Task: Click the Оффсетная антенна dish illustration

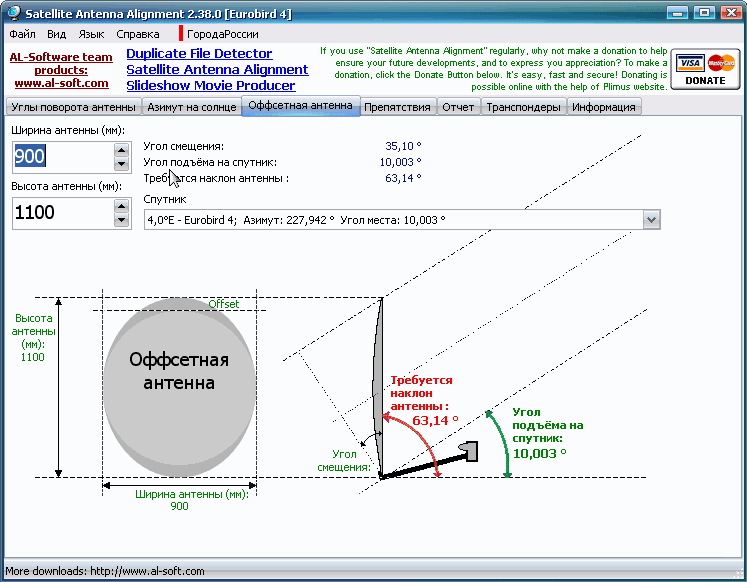Action: click(179, 387)
